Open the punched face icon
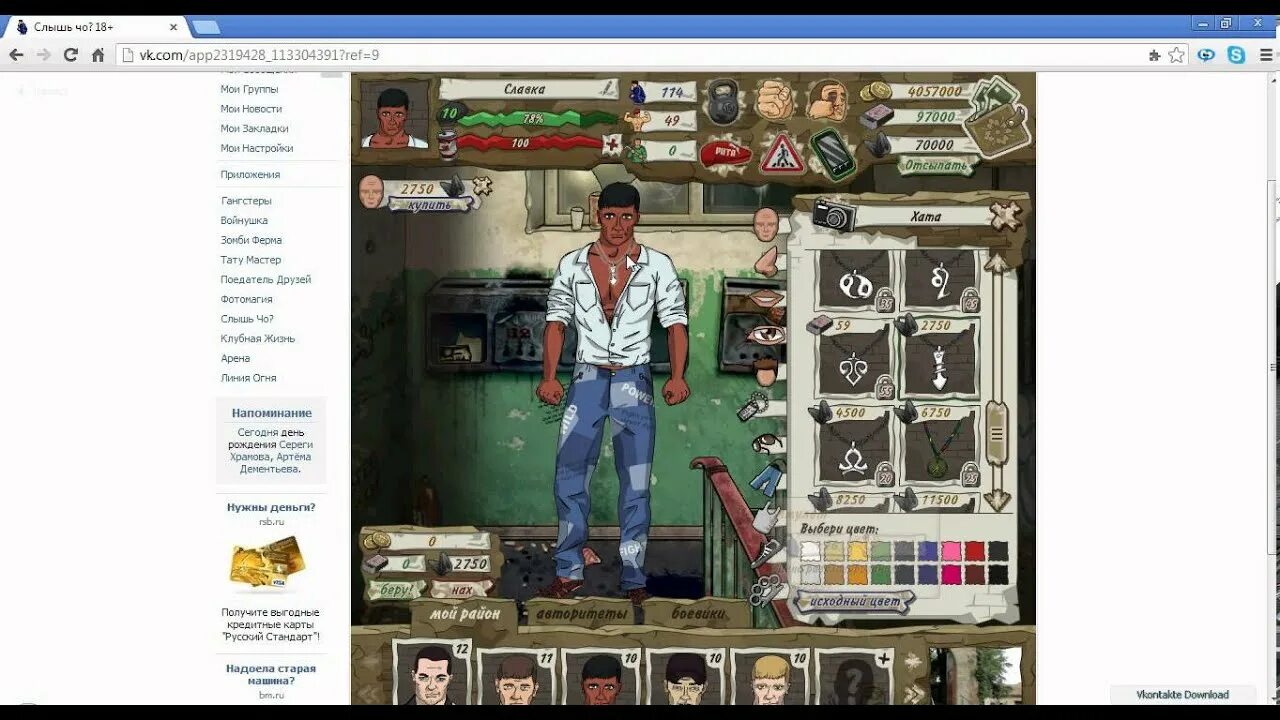This screenshot has width=1280, height=720. coord(827,101)
